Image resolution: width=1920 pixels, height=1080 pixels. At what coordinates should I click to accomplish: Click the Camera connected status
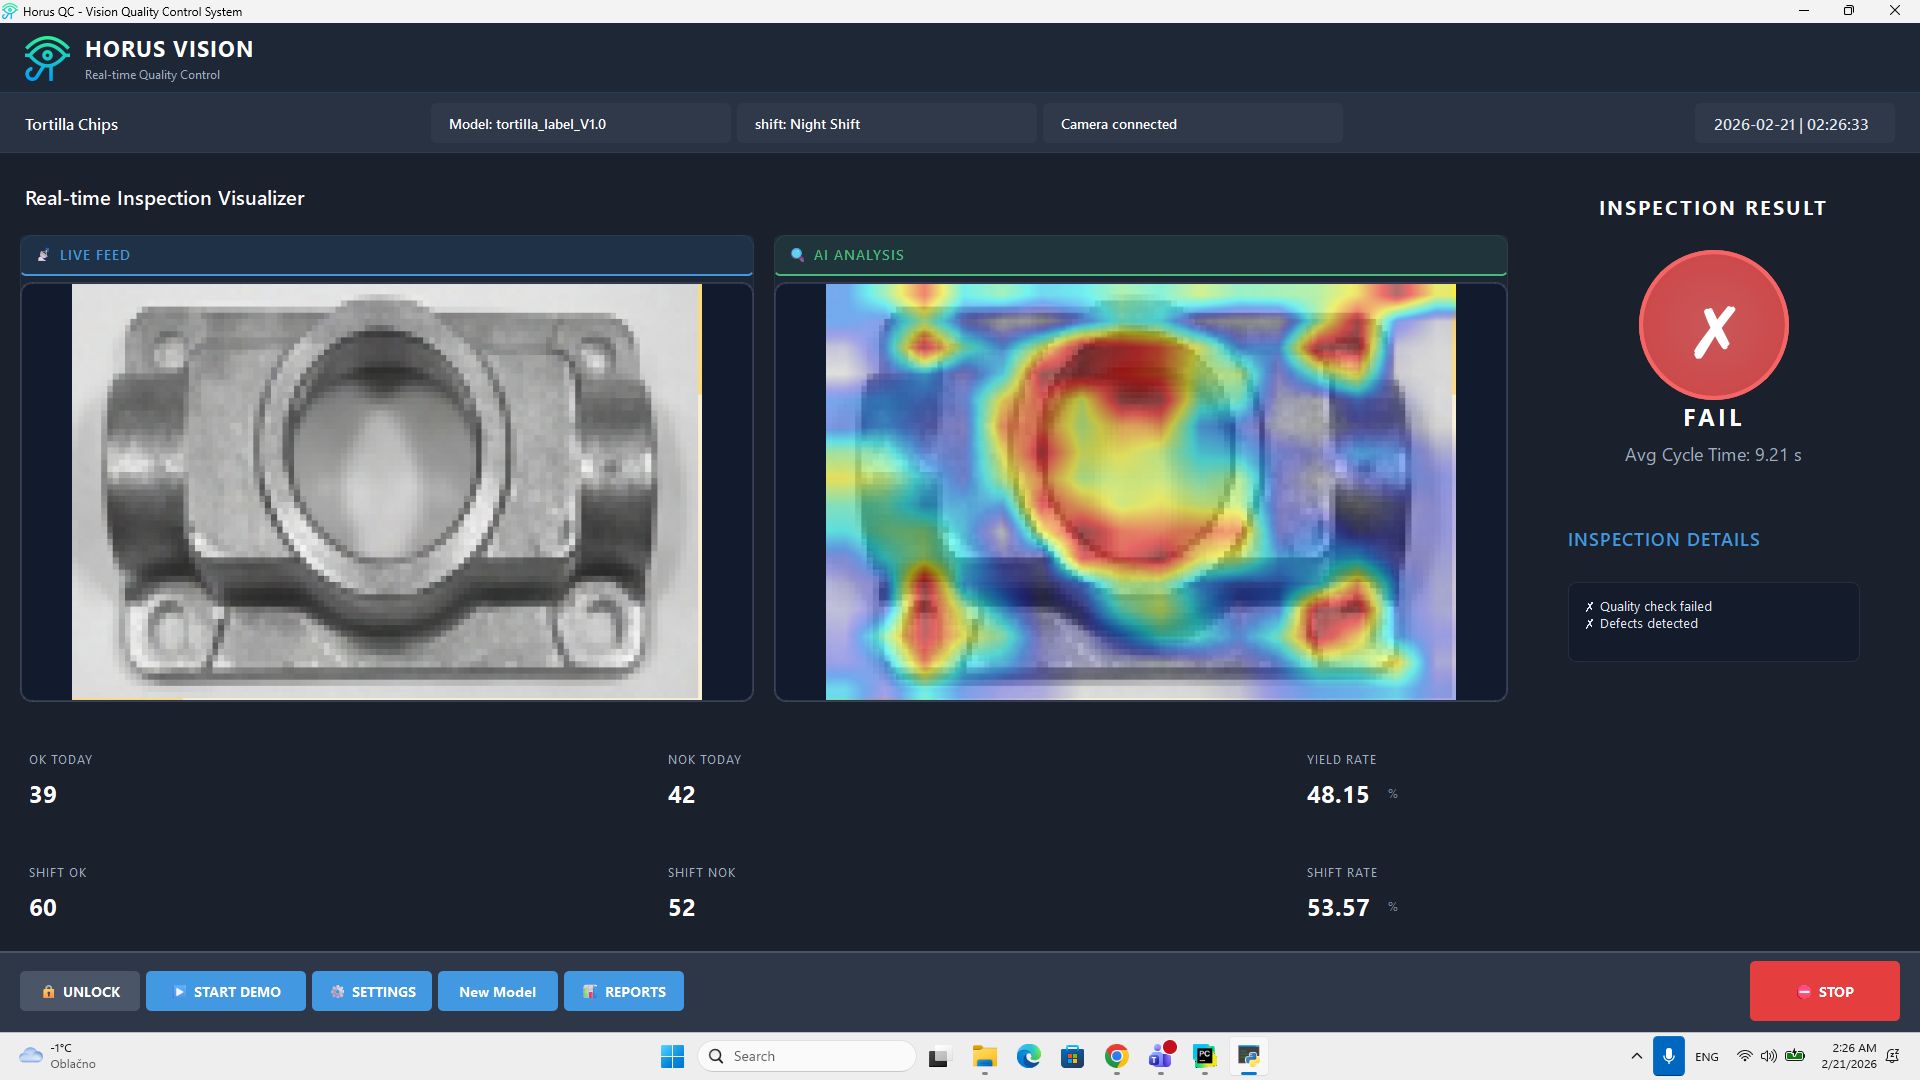click(1193, 124)
